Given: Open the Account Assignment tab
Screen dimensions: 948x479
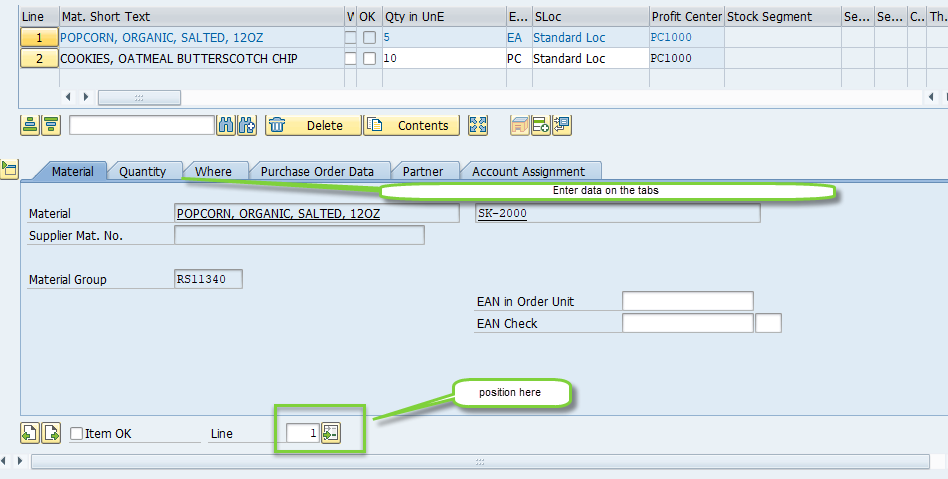Looking at the screenshot, I should click(528, 171).
